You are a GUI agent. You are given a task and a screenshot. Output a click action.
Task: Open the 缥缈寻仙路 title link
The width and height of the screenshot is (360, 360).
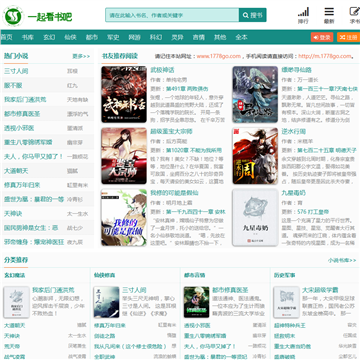(296, 70)
